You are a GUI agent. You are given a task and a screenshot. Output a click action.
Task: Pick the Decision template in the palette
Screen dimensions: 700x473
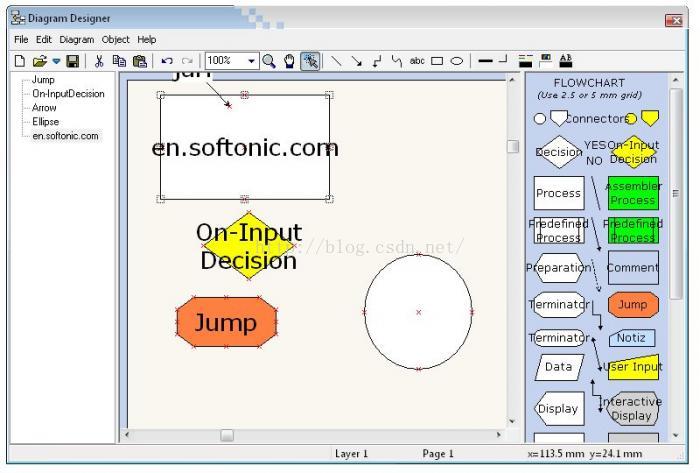pyautogui.click(x=558, y=152)
